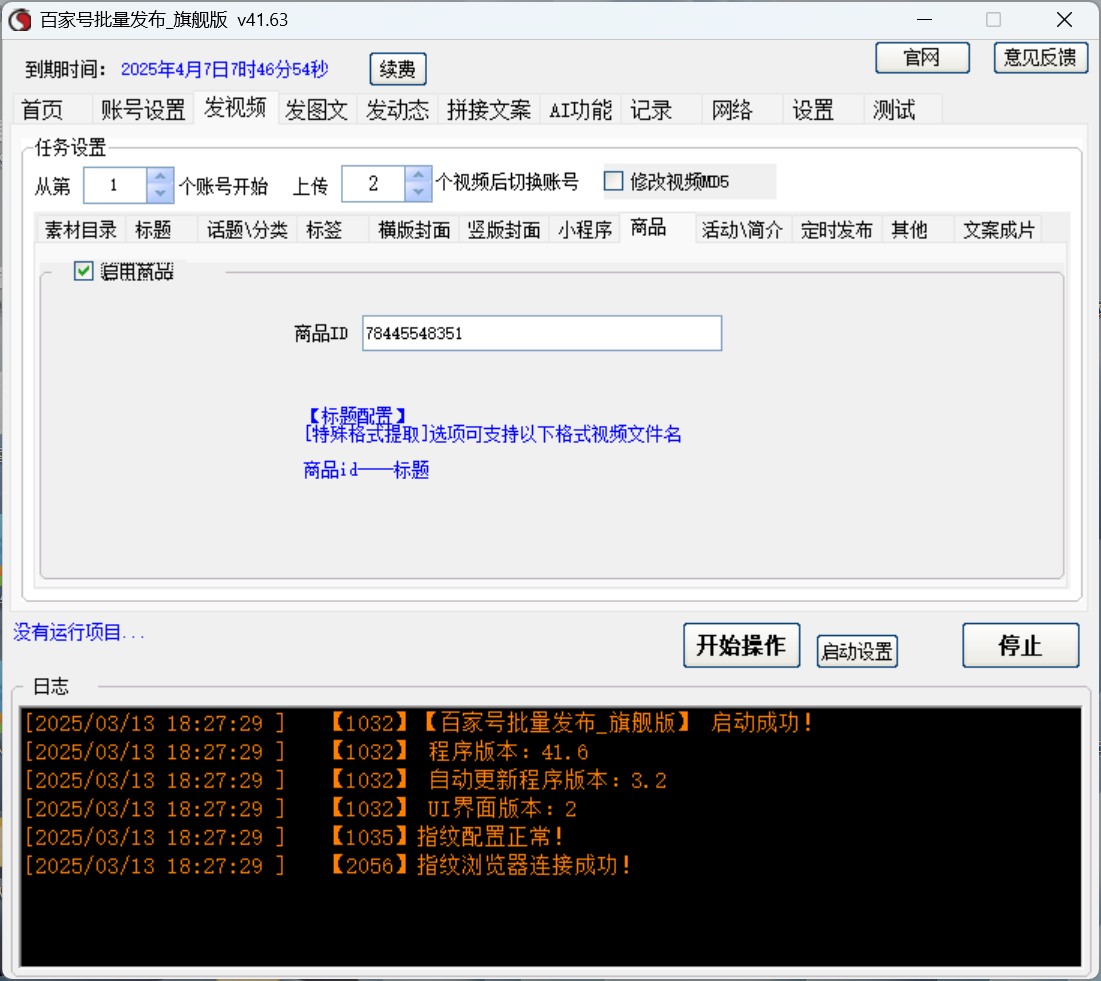Minimize the 百家号批量发布 window
Viewport: 1101px width, 981px height.
(x=925, y=20)
